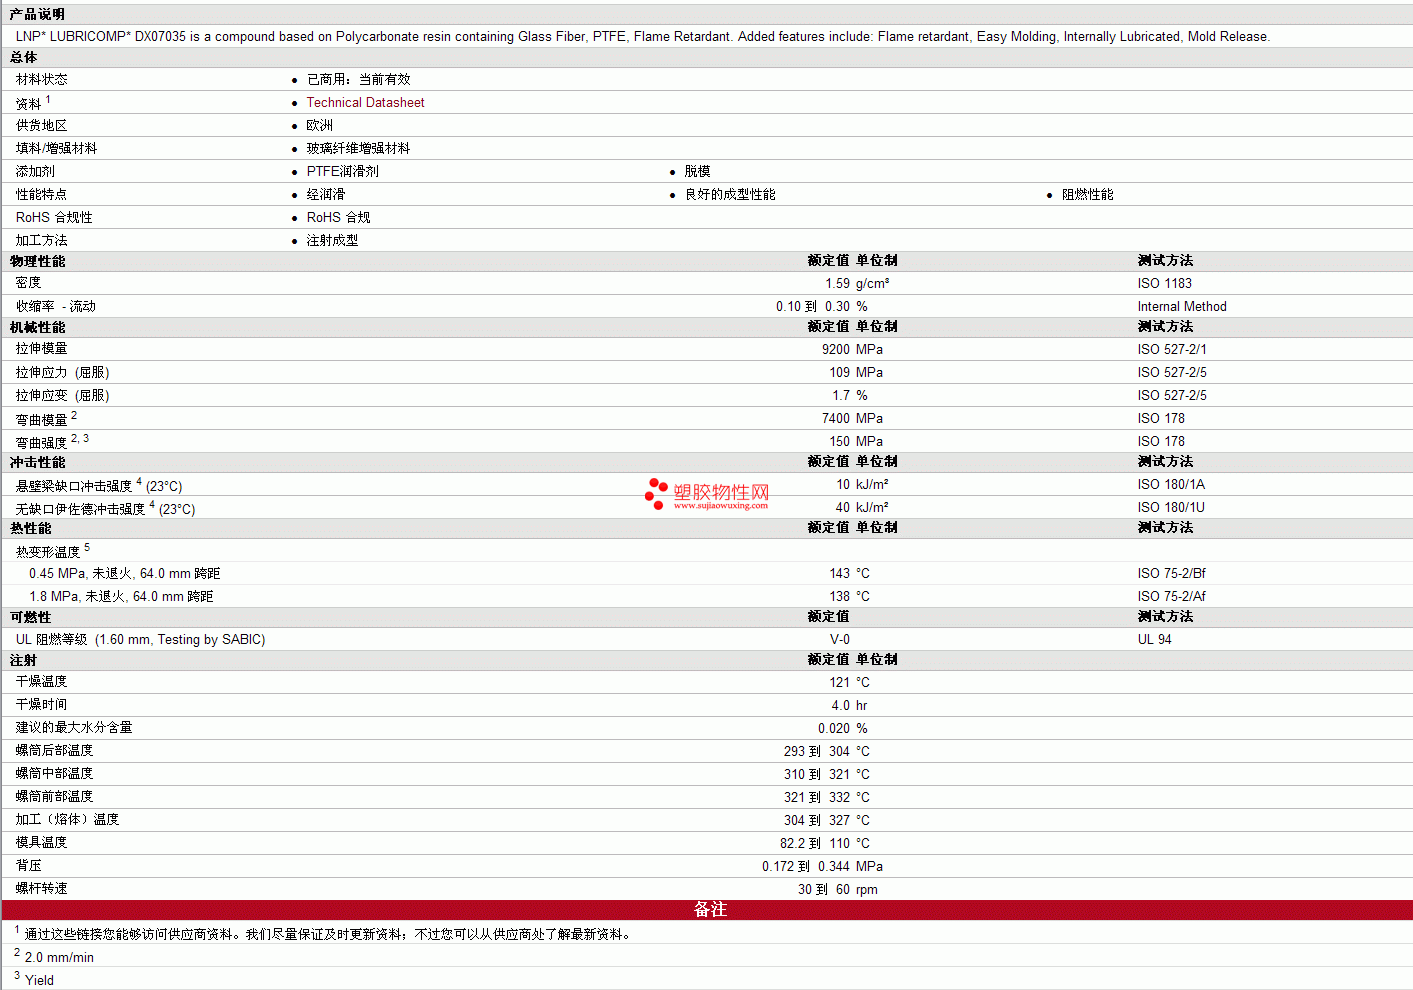
Task: Click the 机械性能 section heading
Action: click(38, 327)
